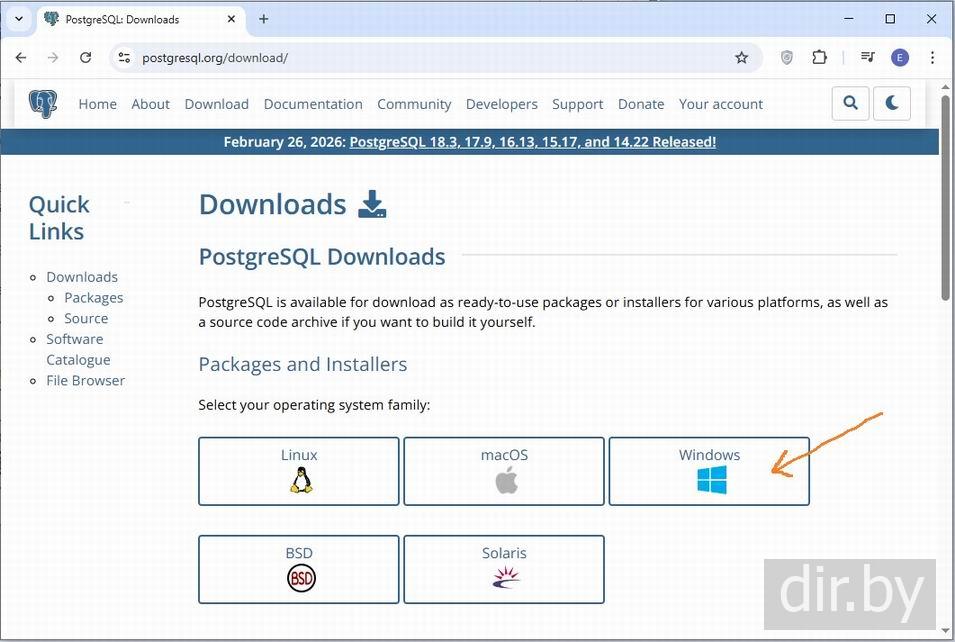
Task: Open the About menu item
Action: (150, 104)
